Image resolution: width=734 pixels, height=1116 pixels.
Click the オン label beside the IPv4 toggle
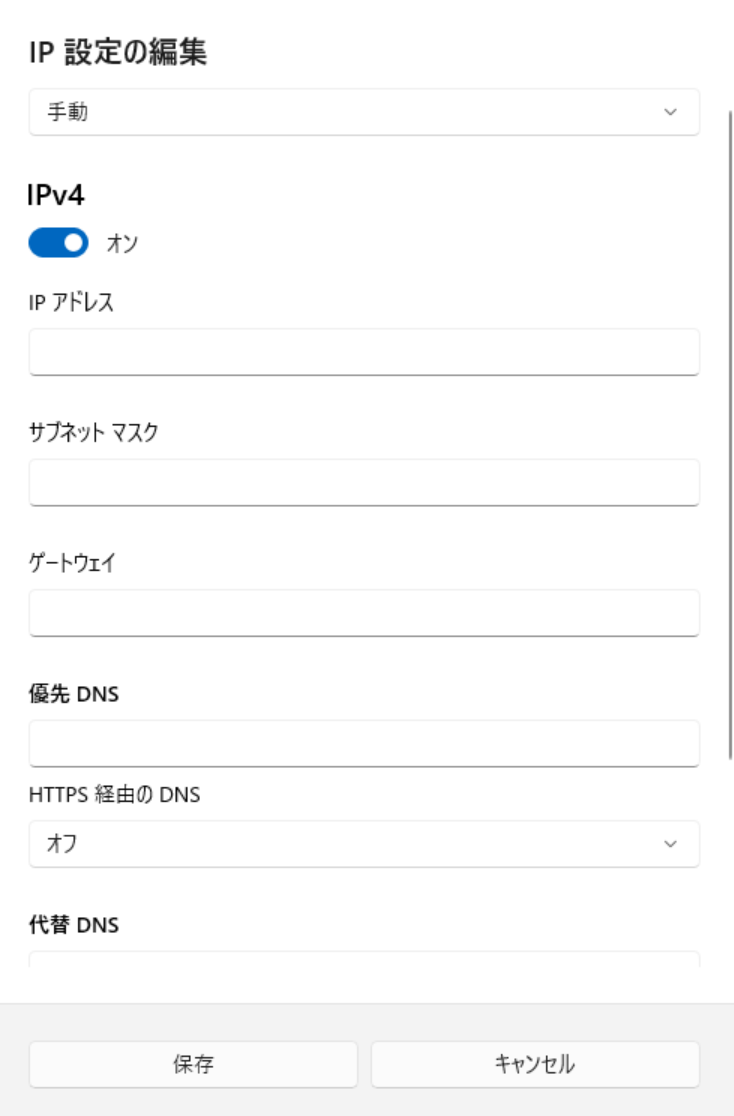[121, 242]
